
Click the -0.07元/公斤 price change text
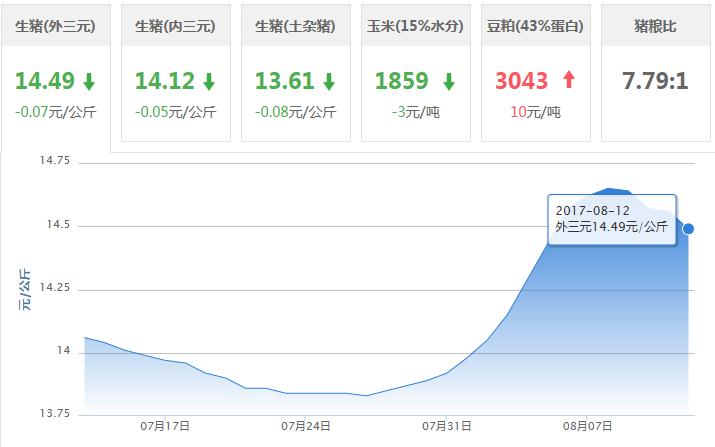[56, 112]
